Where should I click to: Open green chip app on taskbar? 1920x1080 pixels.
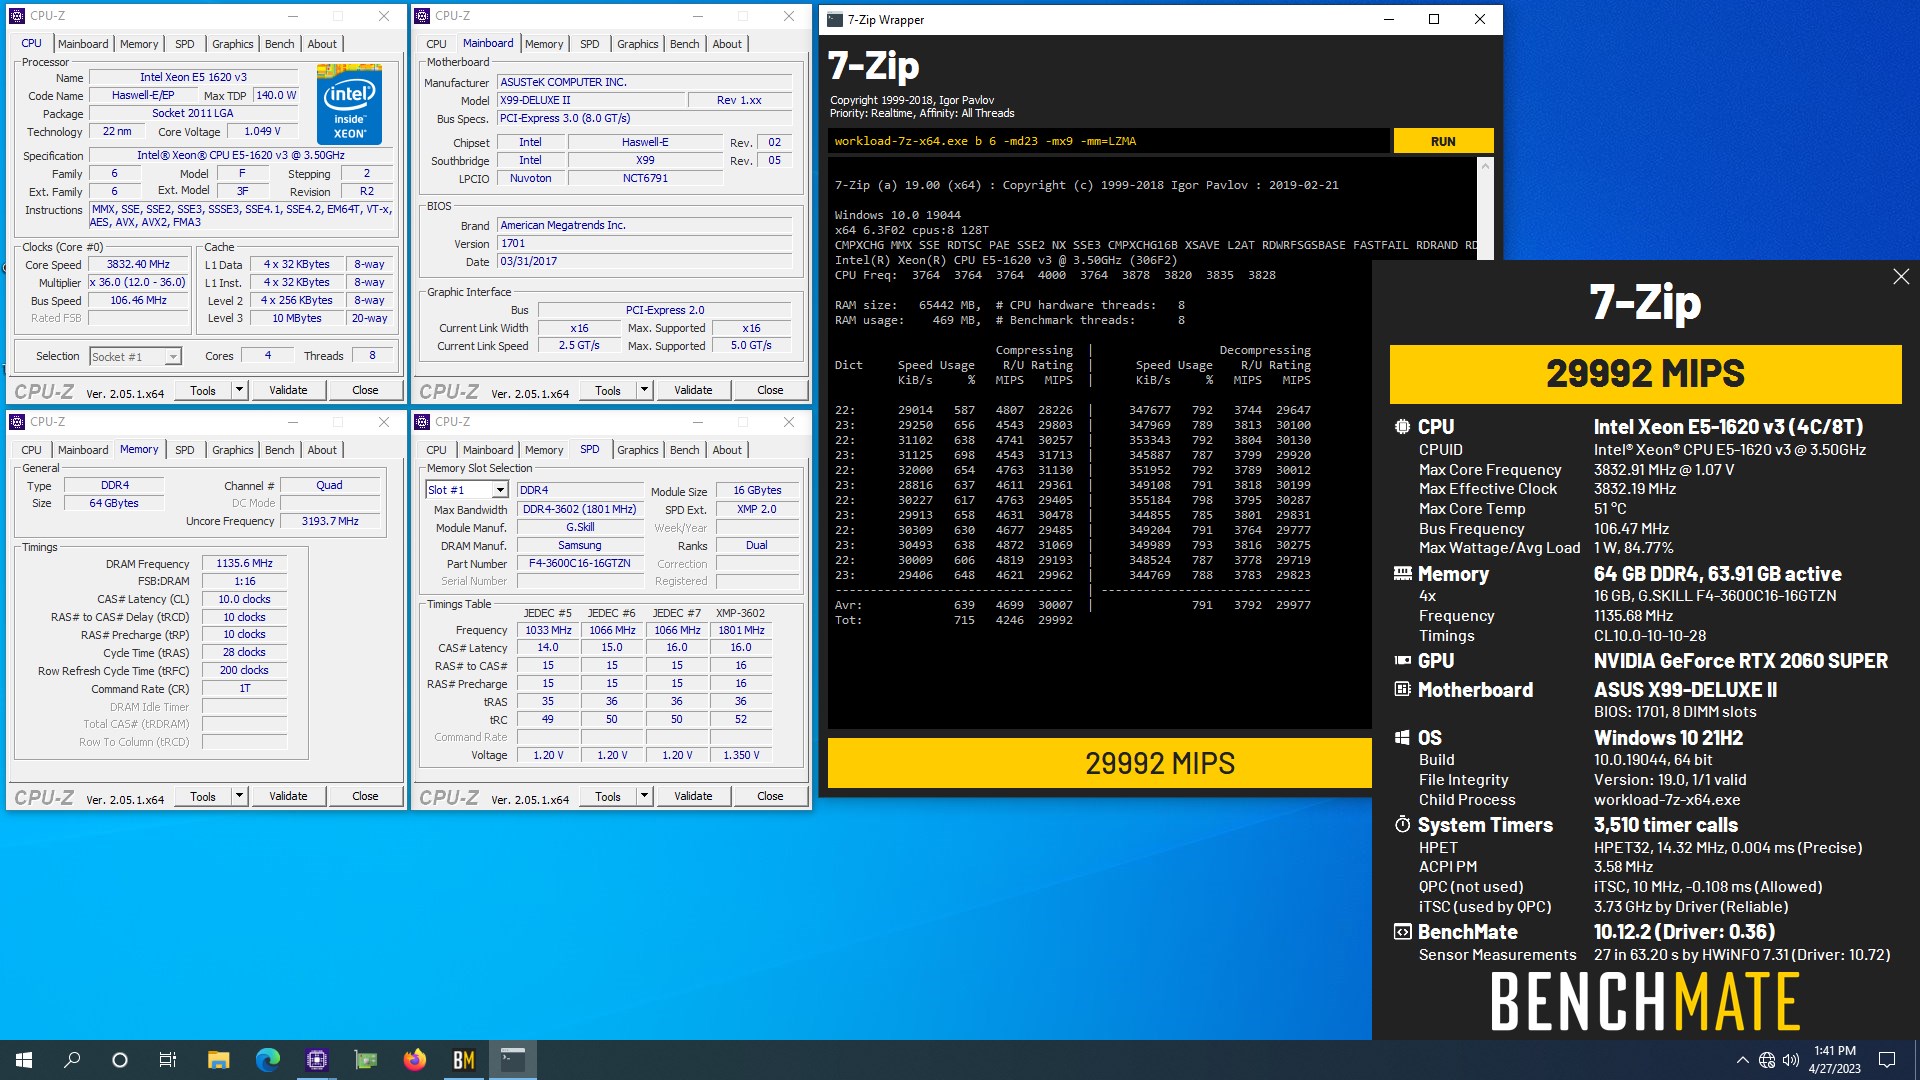pyautogui.click(x=365, y=1060)
